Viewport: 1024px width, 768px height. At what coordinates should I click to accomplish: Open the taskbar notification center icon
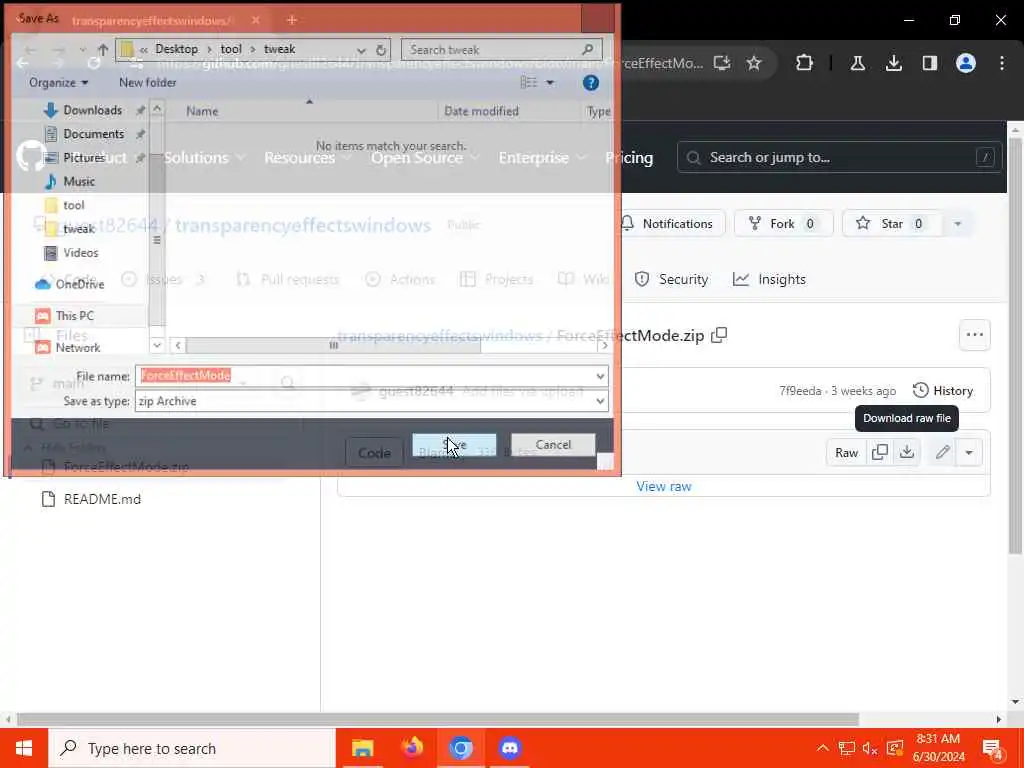tap(993, 749)
